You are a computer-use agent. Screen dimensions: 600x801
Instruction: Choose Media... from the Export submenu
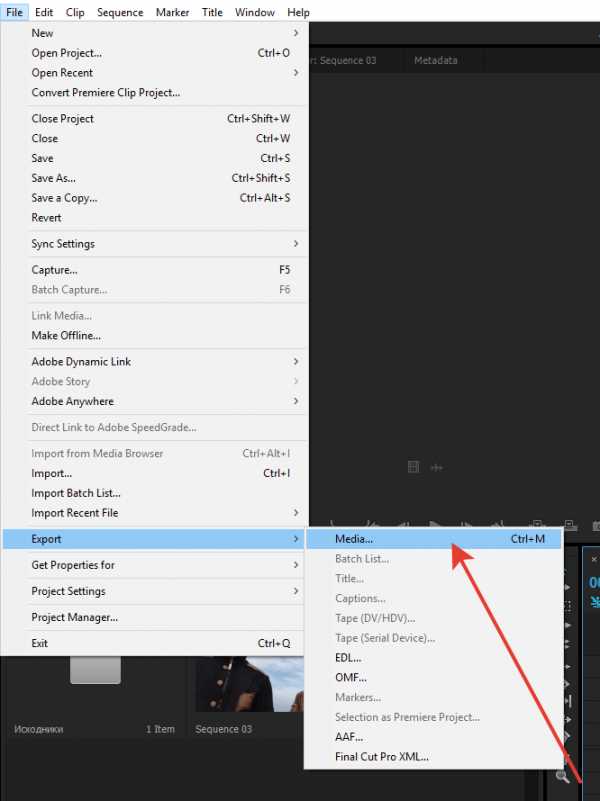point(354,539)
